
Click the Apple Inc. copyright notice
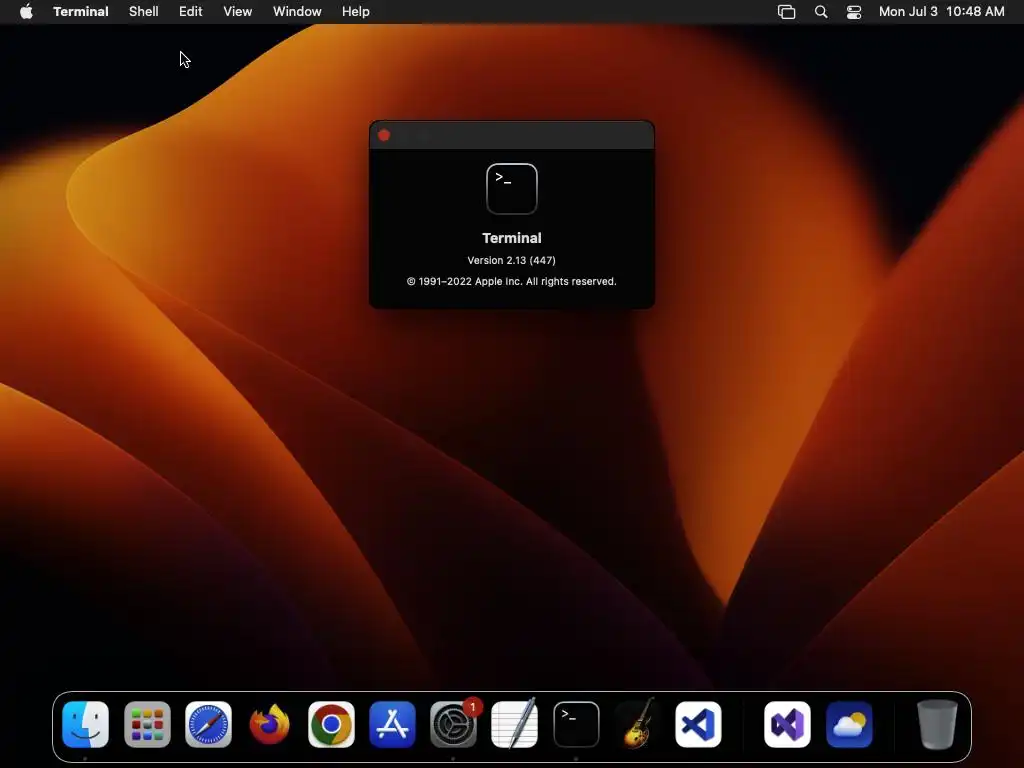[511, 281]
